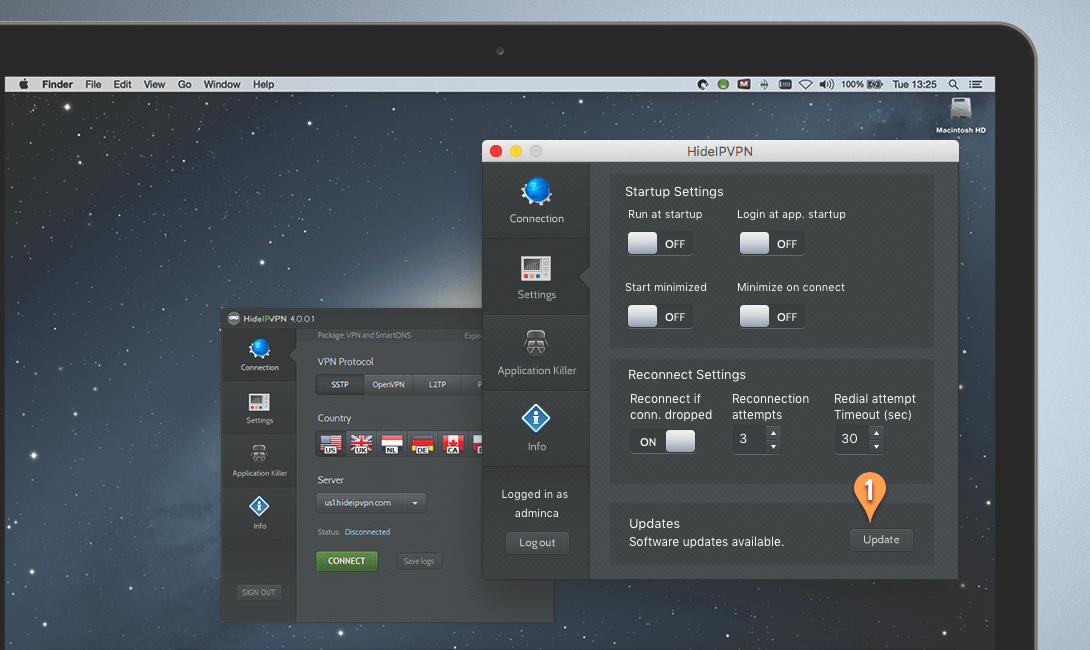
Task: Increase Reconnection attempts value
Action: 773,432
